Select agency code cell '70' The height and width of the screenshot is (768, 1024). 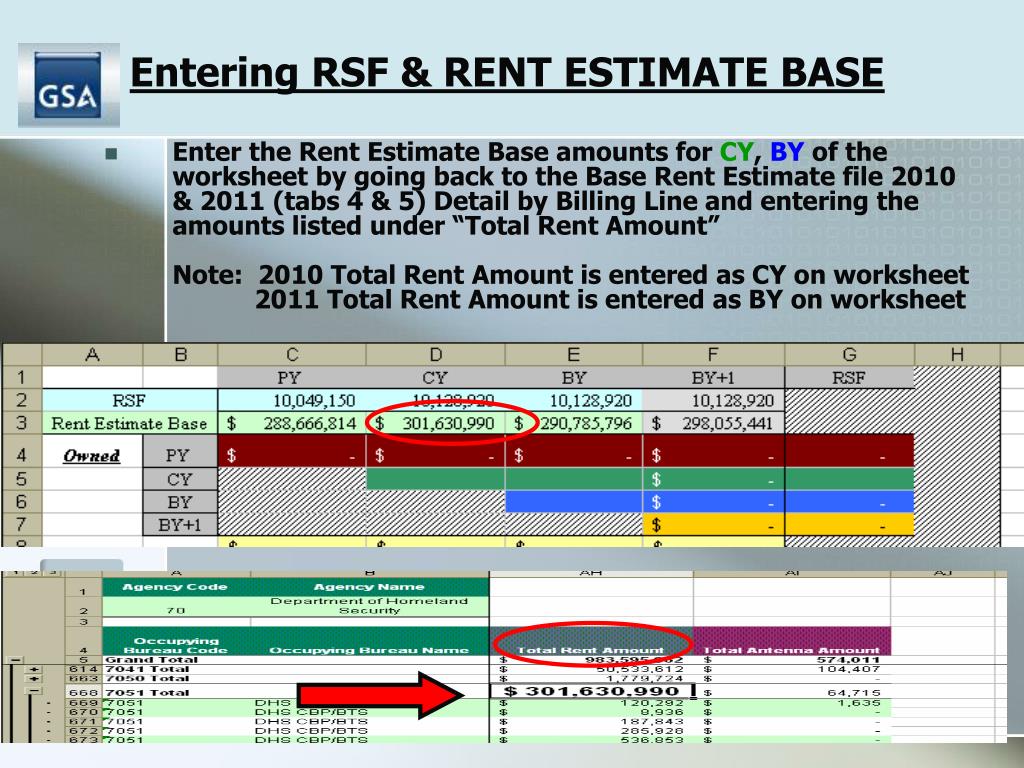tap(176, 606)
